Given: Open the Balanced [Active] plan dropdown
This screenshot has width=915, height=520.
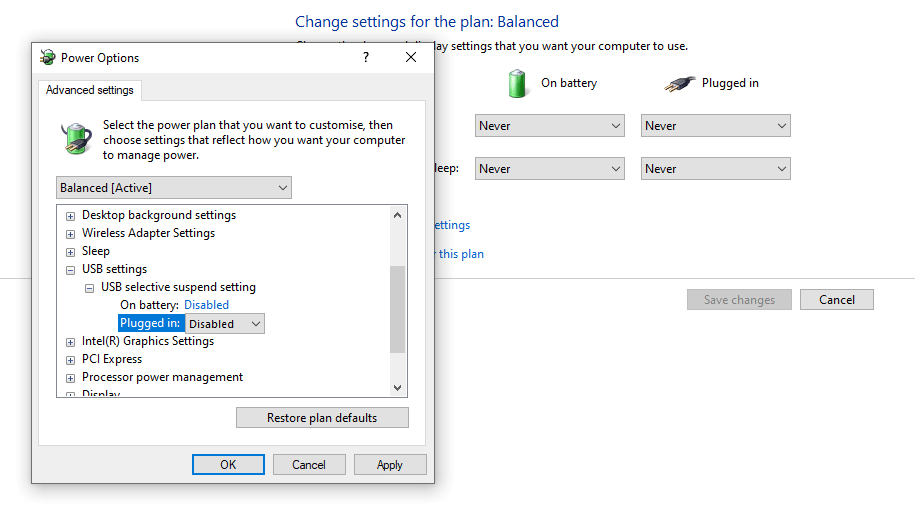Looking at the screenshot, I should pos(174,188).
